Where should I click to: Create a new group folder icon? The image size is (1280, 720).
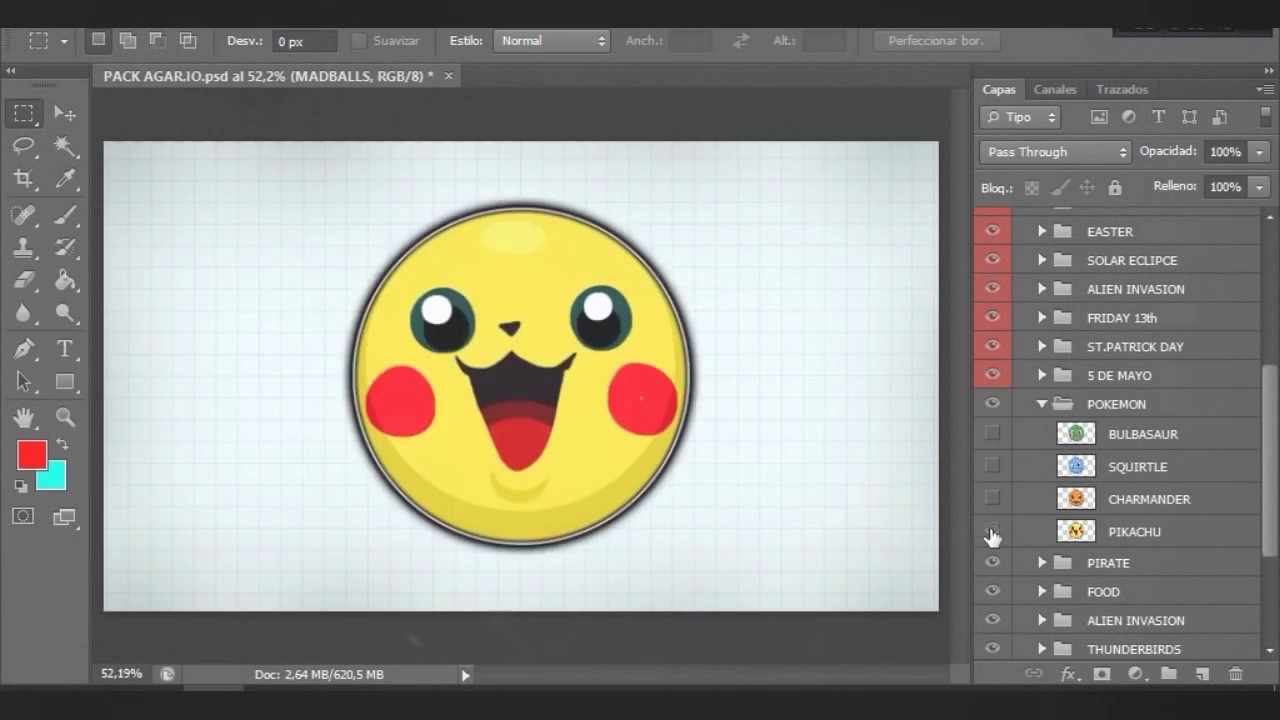tap(1168, 674)
